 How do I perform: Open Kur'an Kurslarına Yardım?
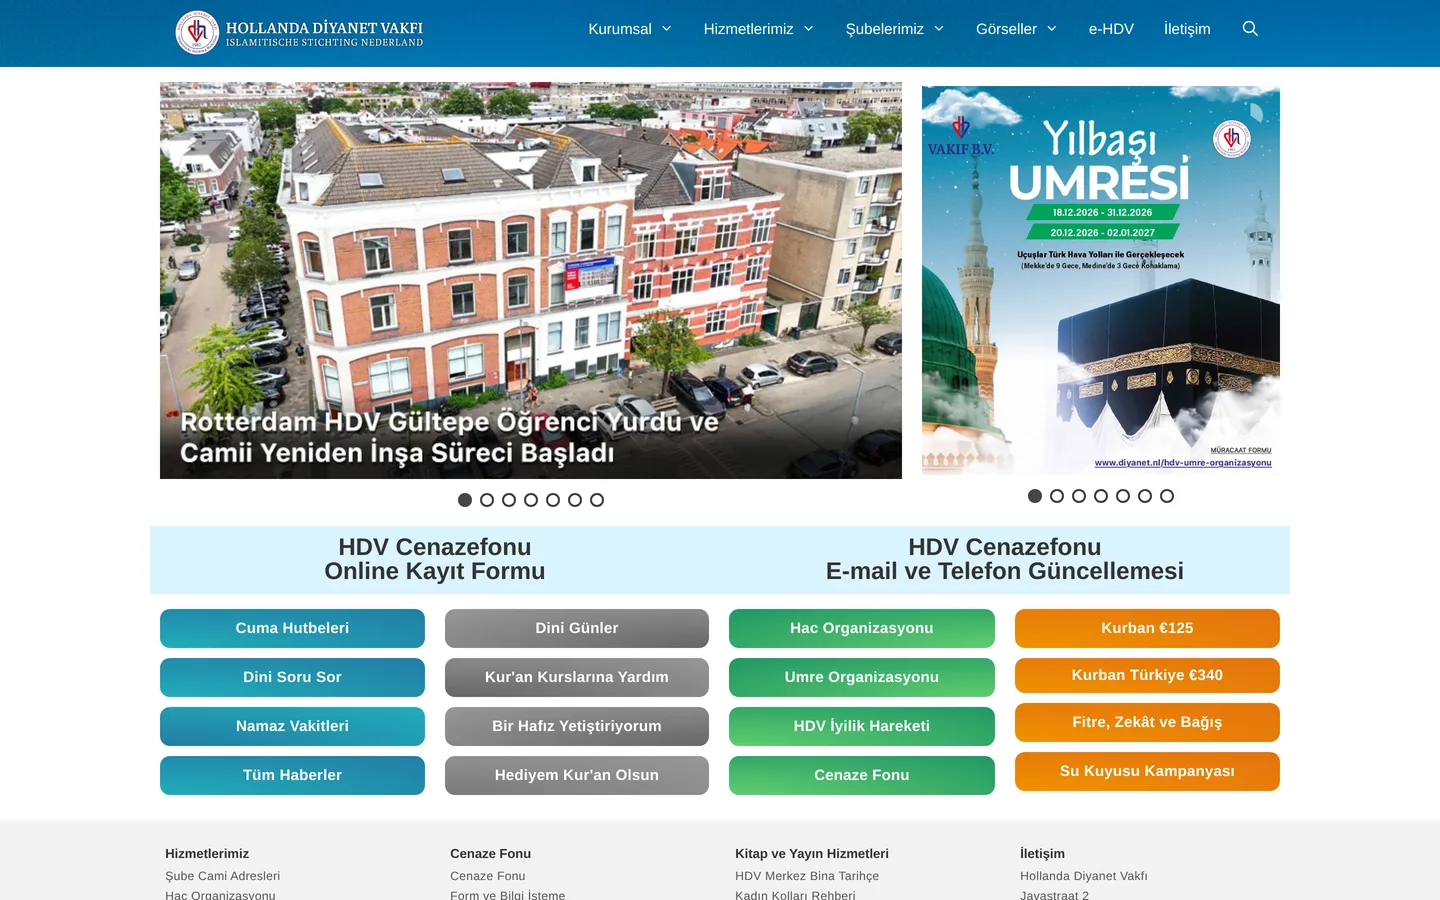point(577,677)
